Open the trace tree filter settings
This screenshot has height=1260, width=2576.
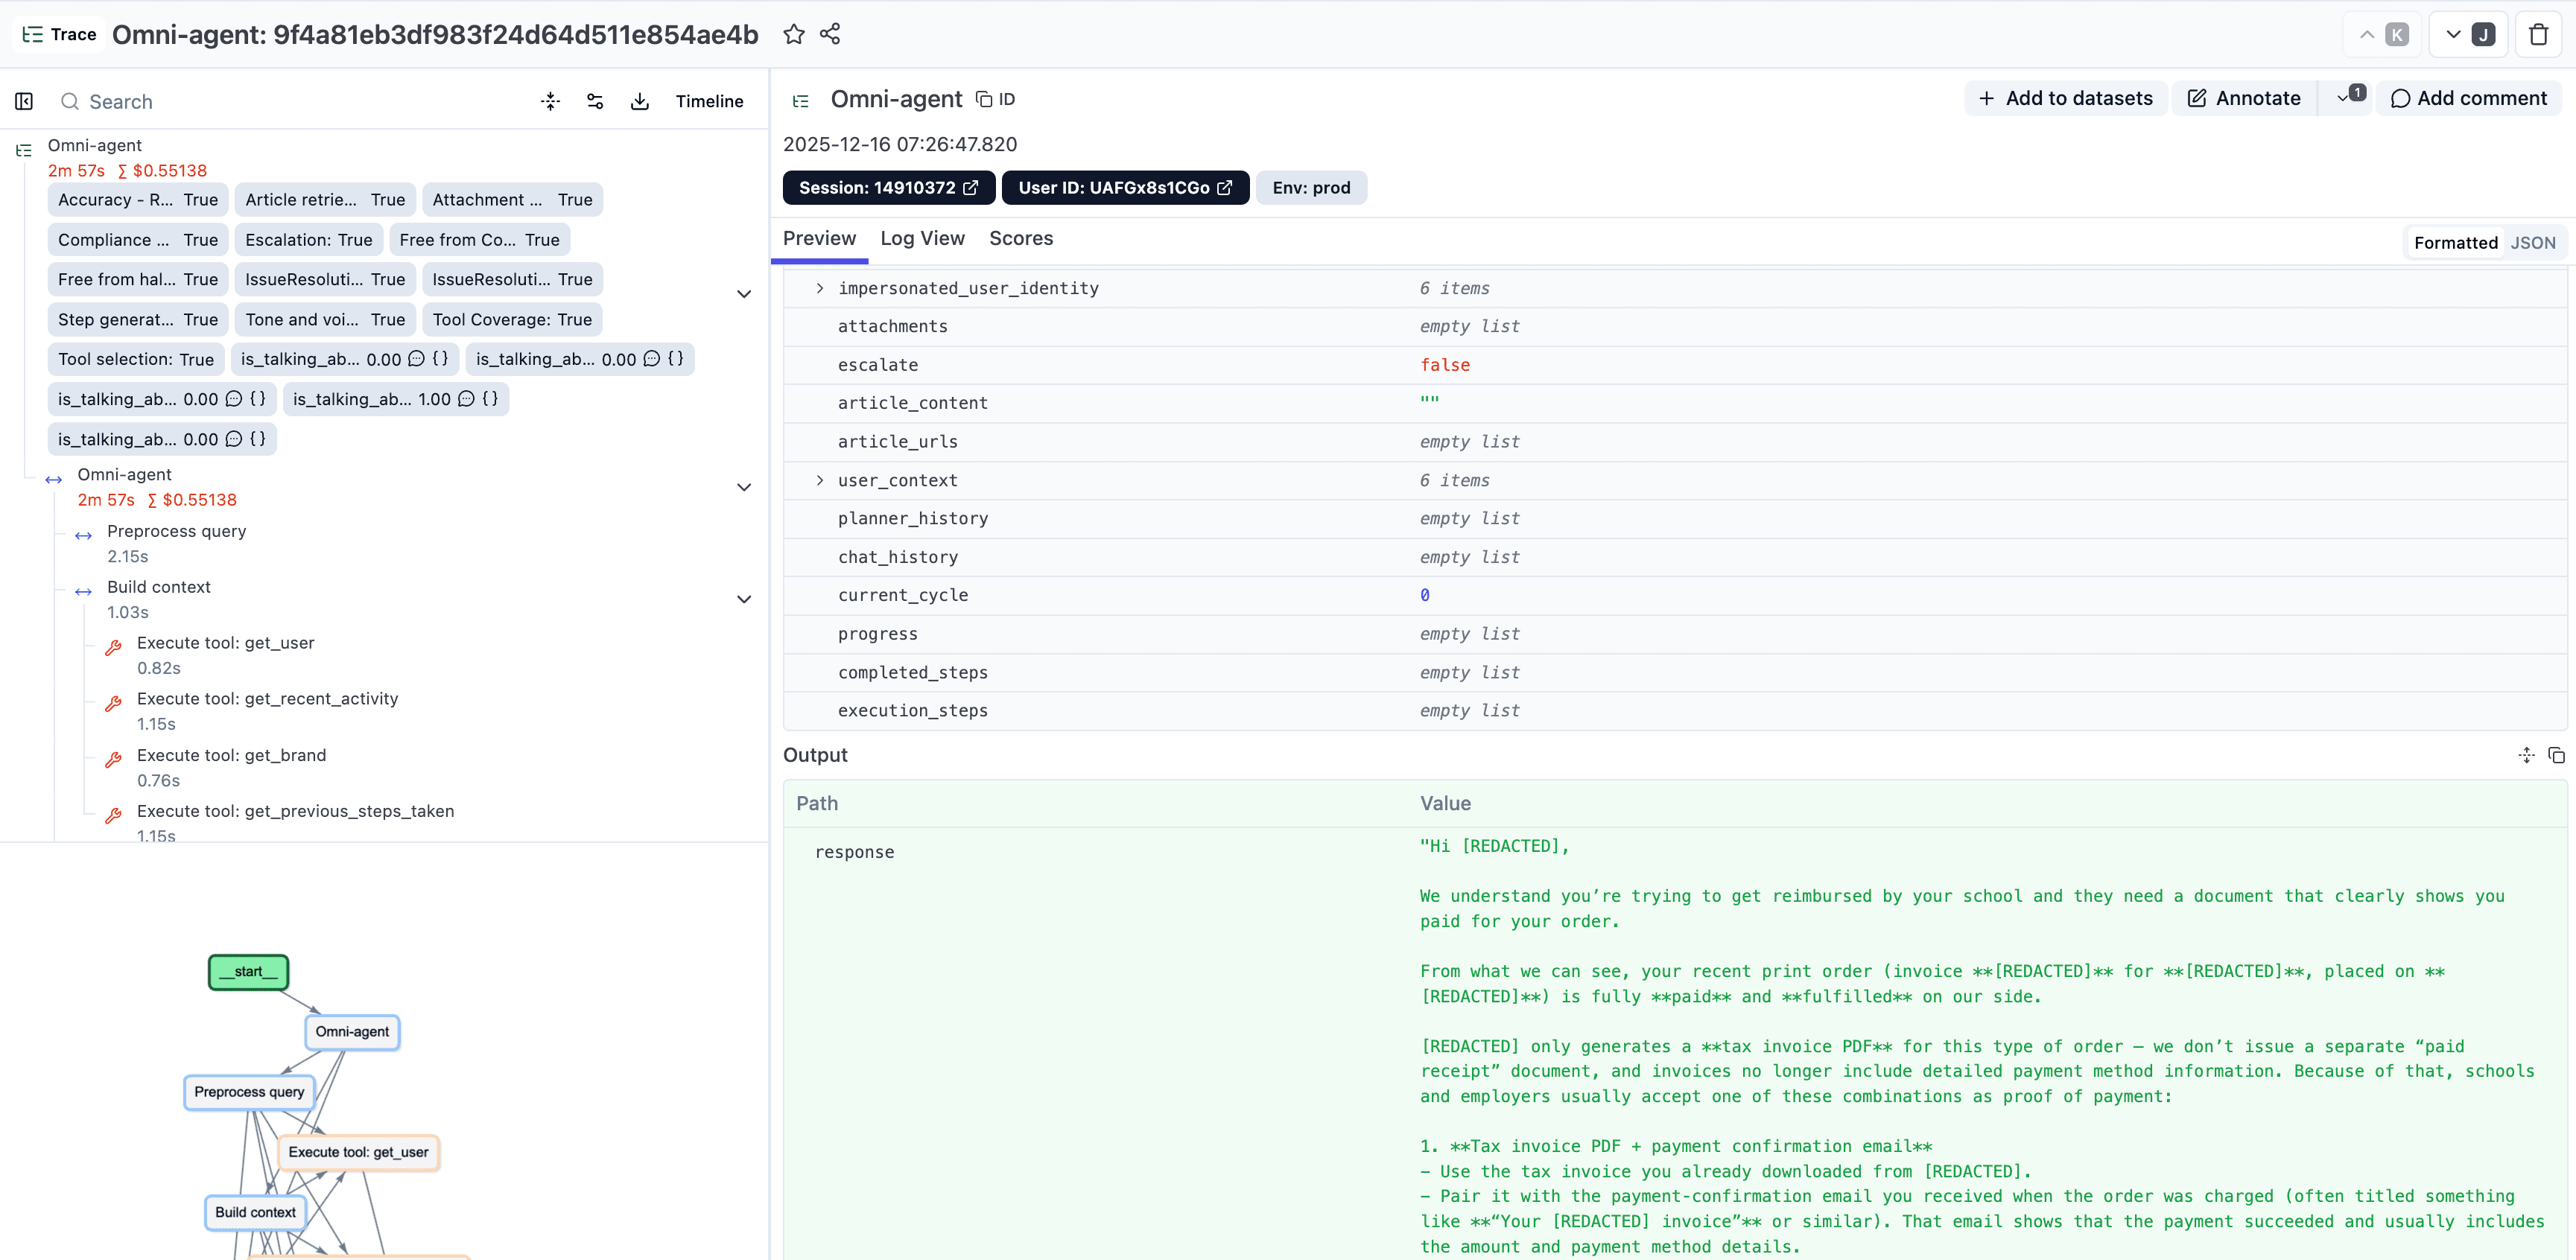[x=595, y=101]
